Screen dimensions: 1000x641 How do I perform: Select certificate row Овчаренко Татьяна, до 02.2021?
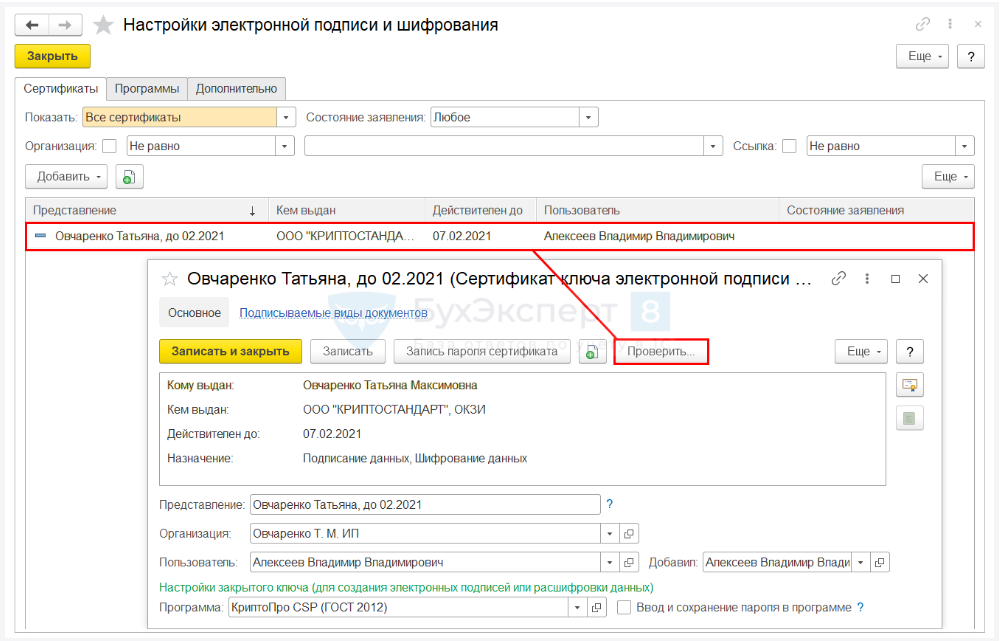(499, 237)
